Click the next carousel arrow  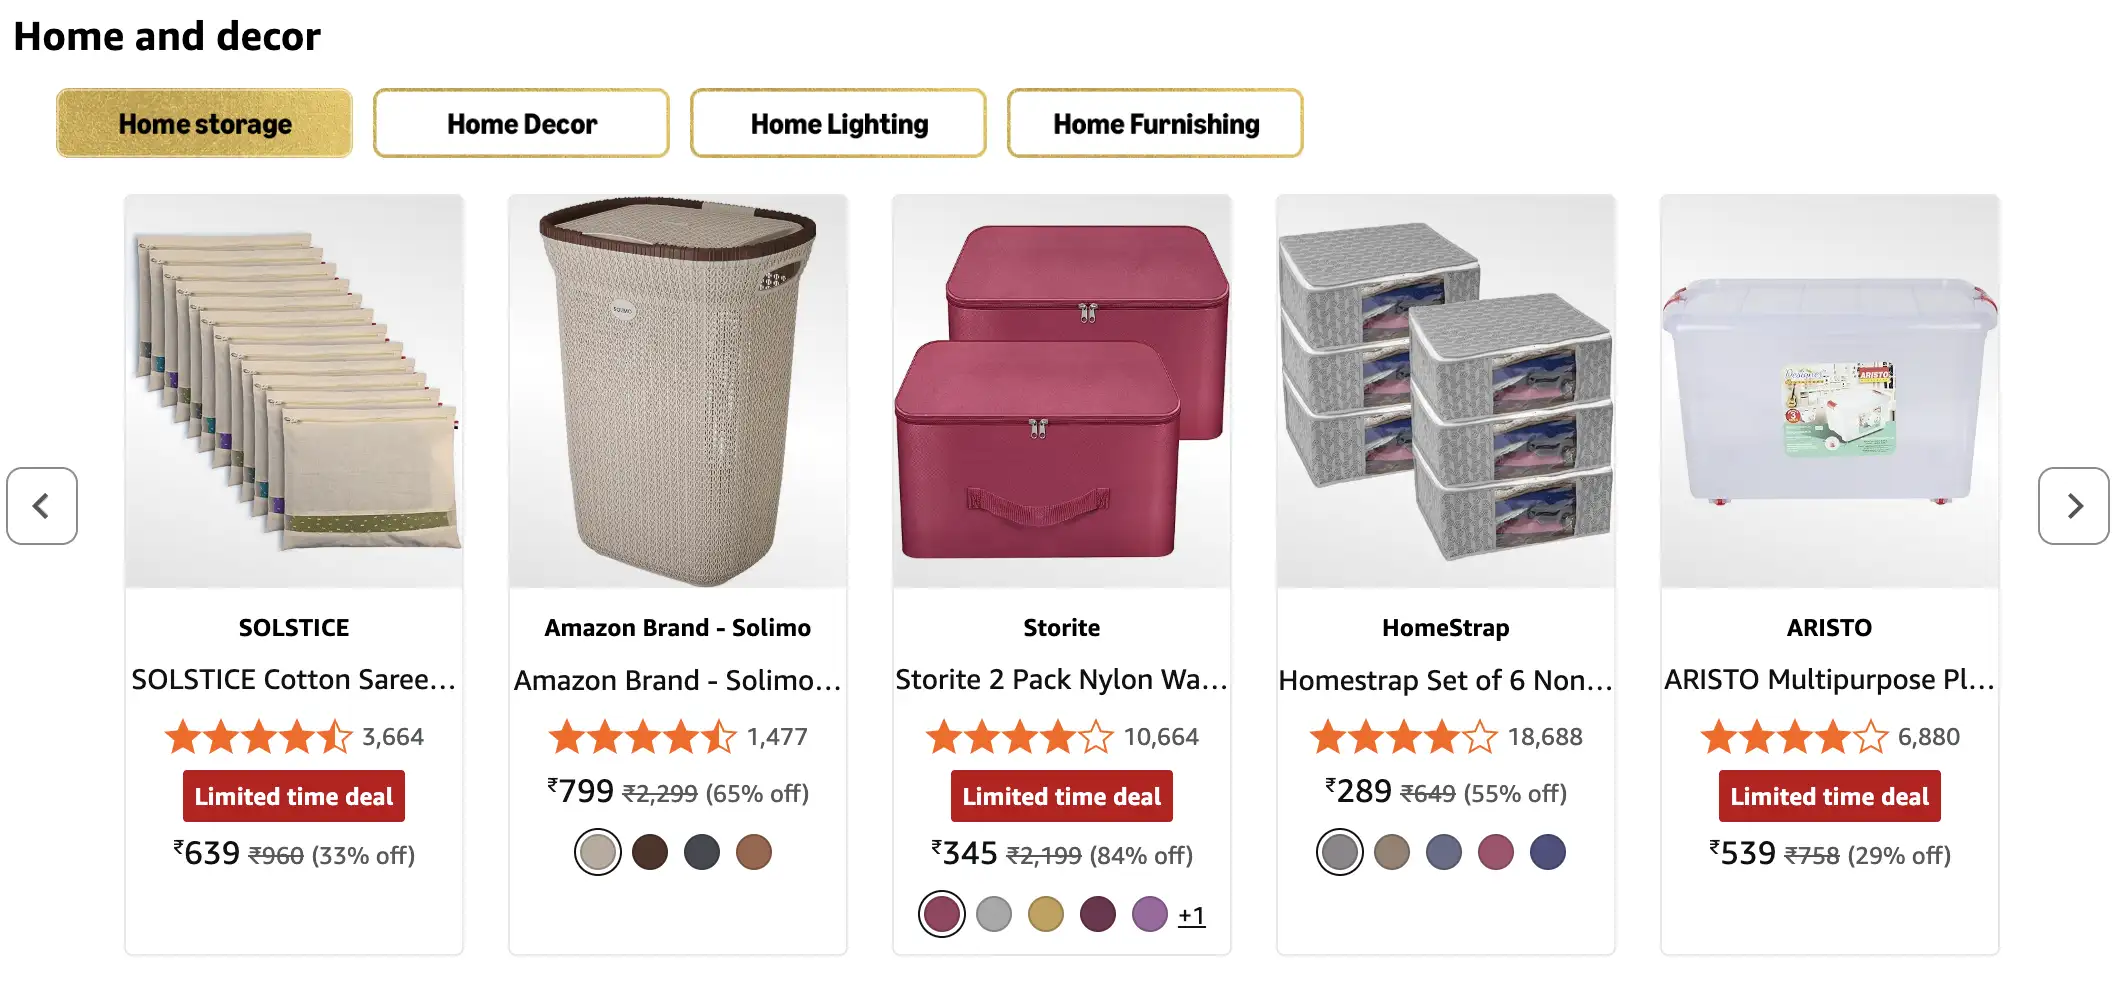pyautogui.click(x=2073, y=506)
